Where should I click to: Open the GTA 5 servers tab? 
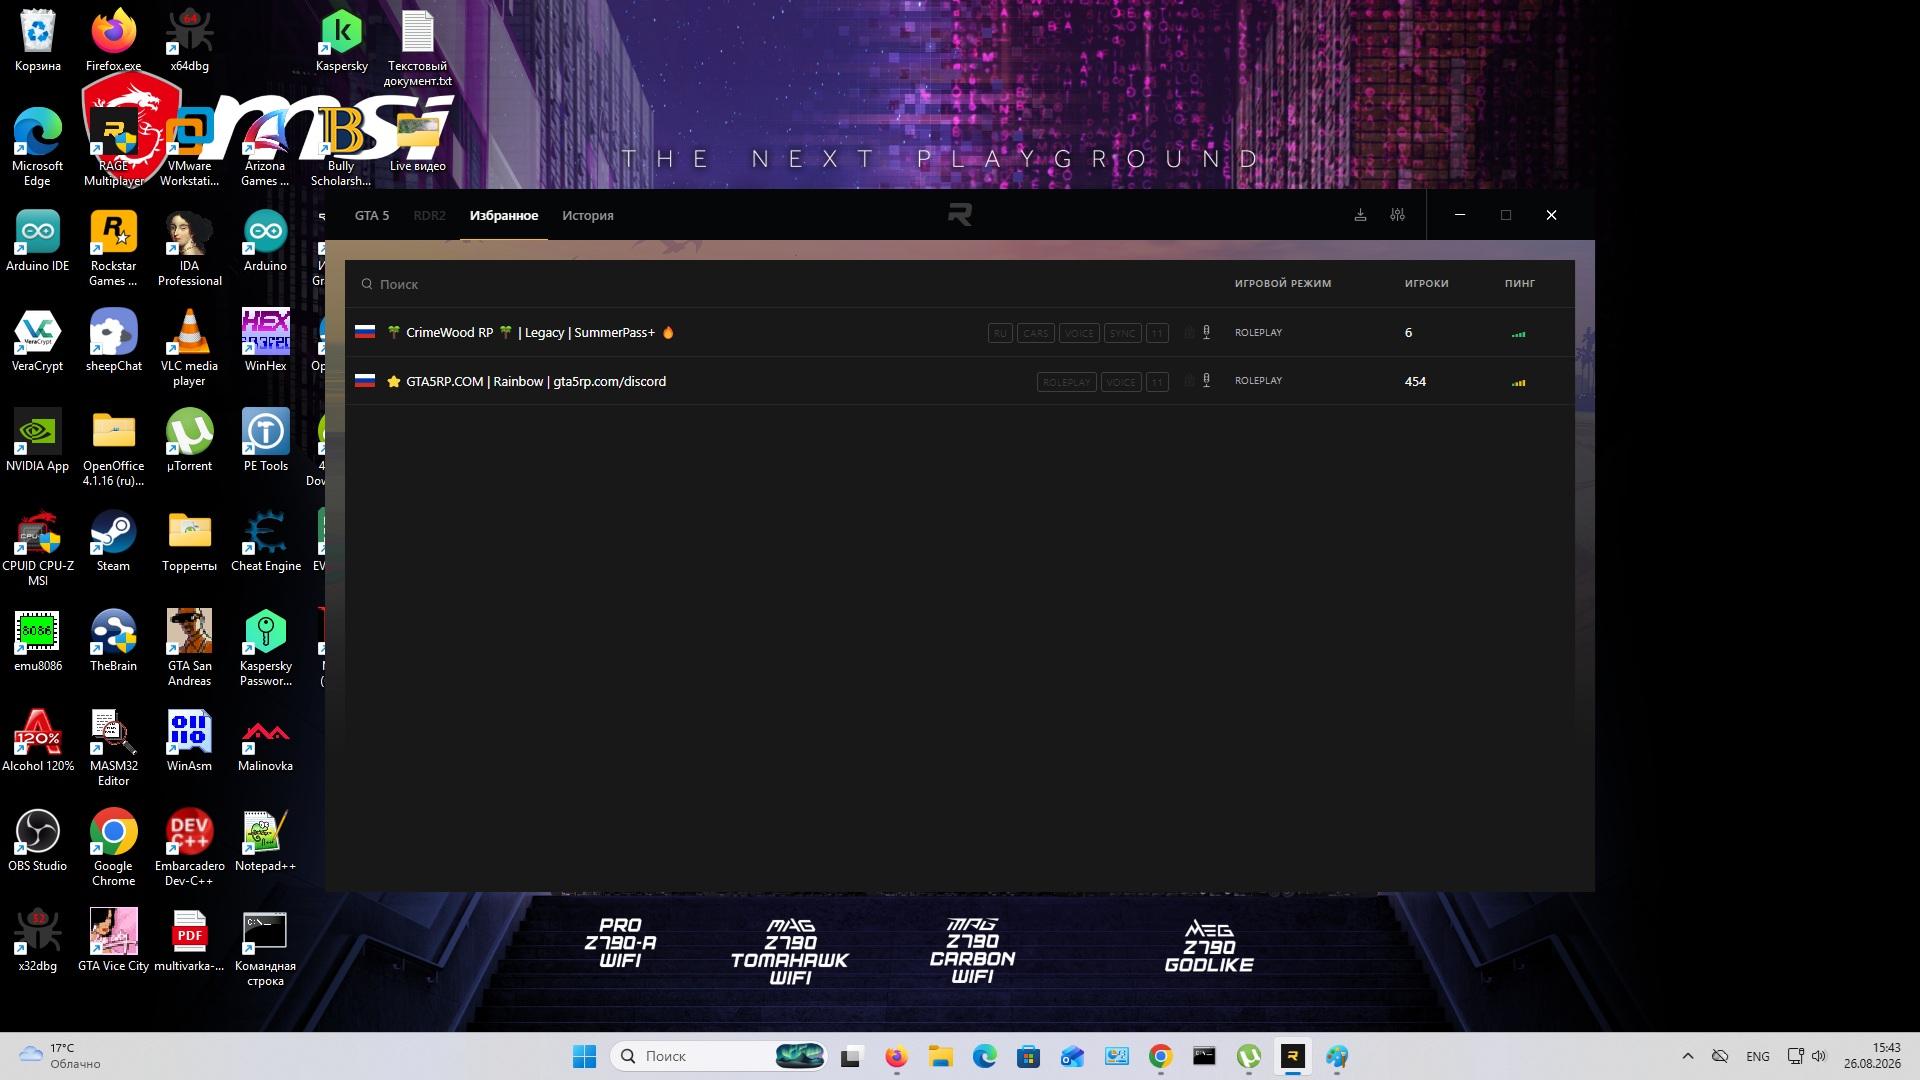click(372, 215)
